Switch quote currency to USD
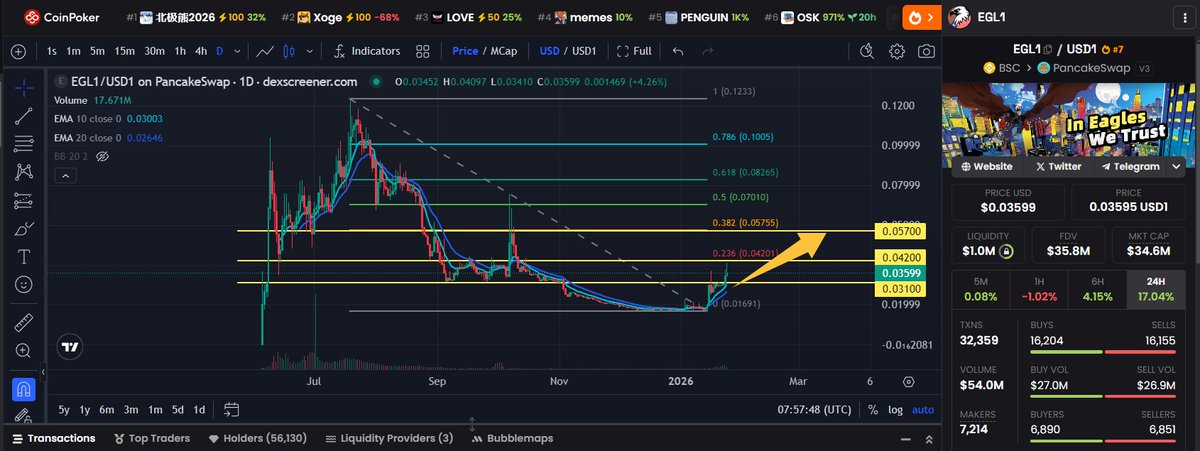The width and height of the screenshot is (1200, 451). [x=549, y=51]
